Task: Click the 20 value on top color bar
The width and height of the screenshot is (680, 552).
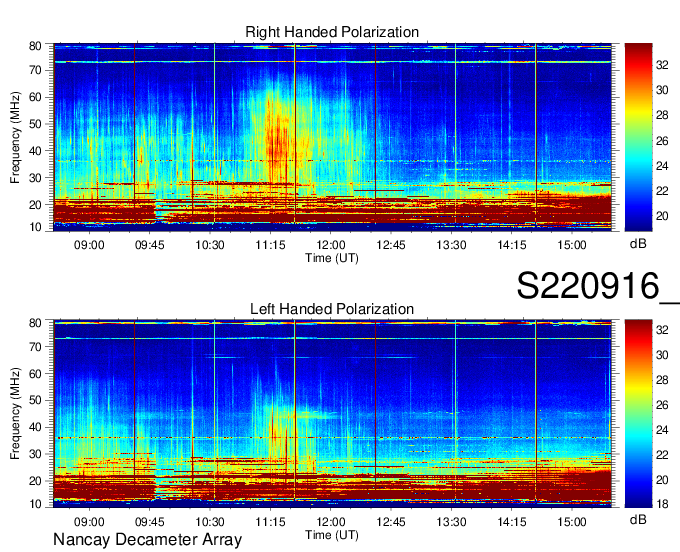Action: [662, 216]
